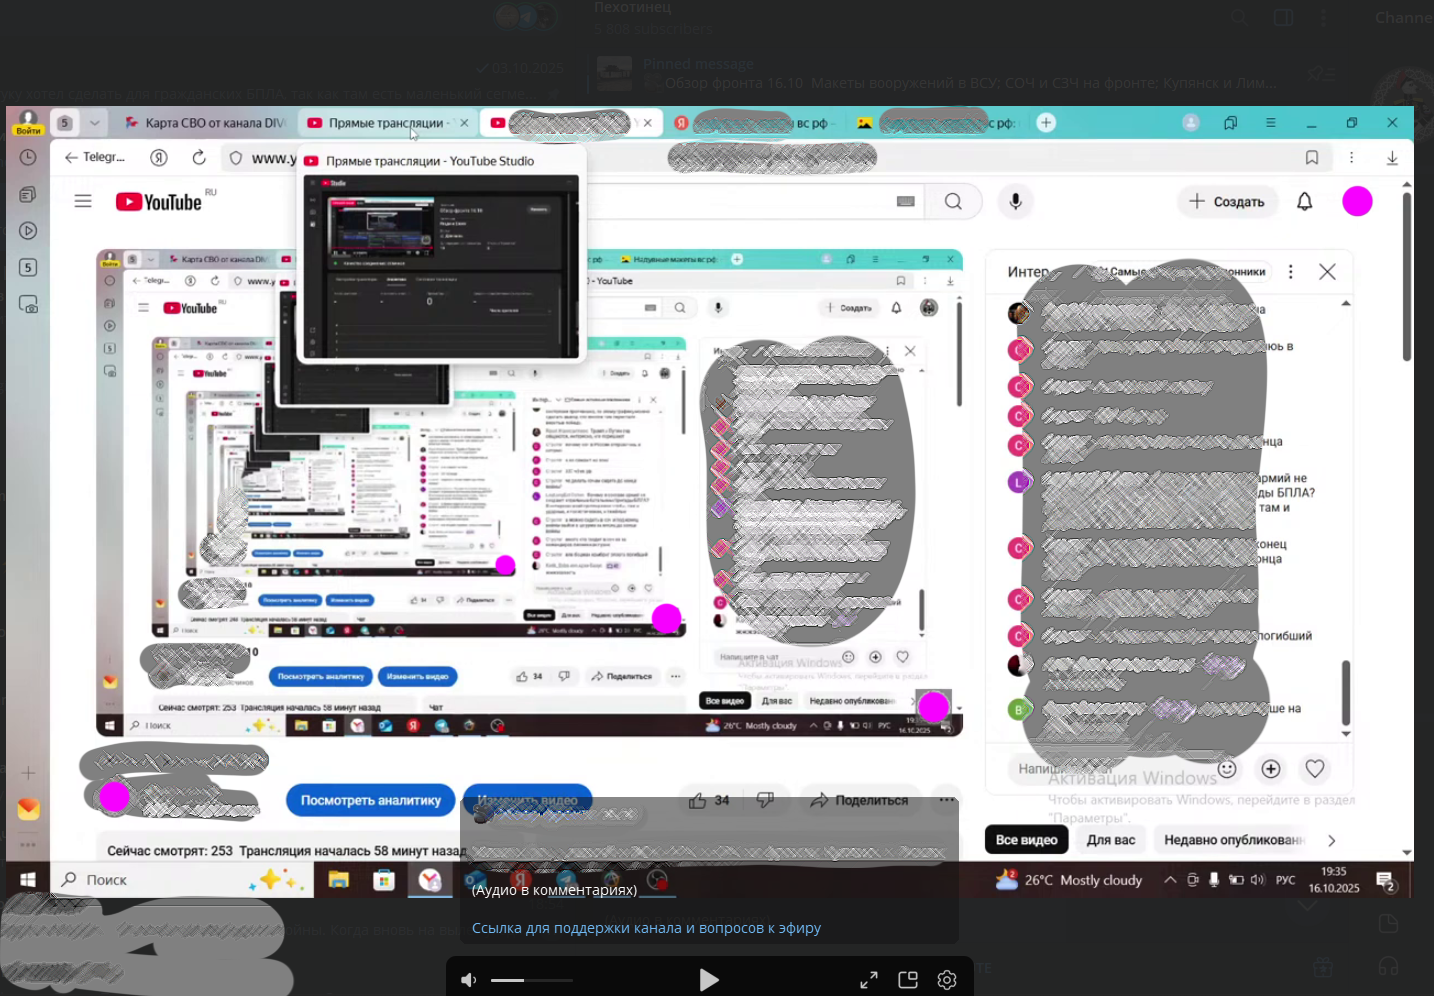Open the Telegram pinned message Обзор фронта 16.10
This screenshot has height=996, width=1434.
960,74
